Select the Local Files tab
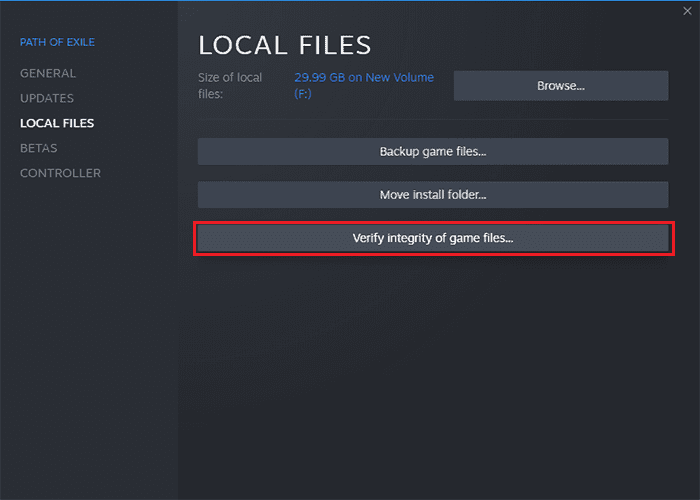Screen dimensions: 700x500 [57, 123]
